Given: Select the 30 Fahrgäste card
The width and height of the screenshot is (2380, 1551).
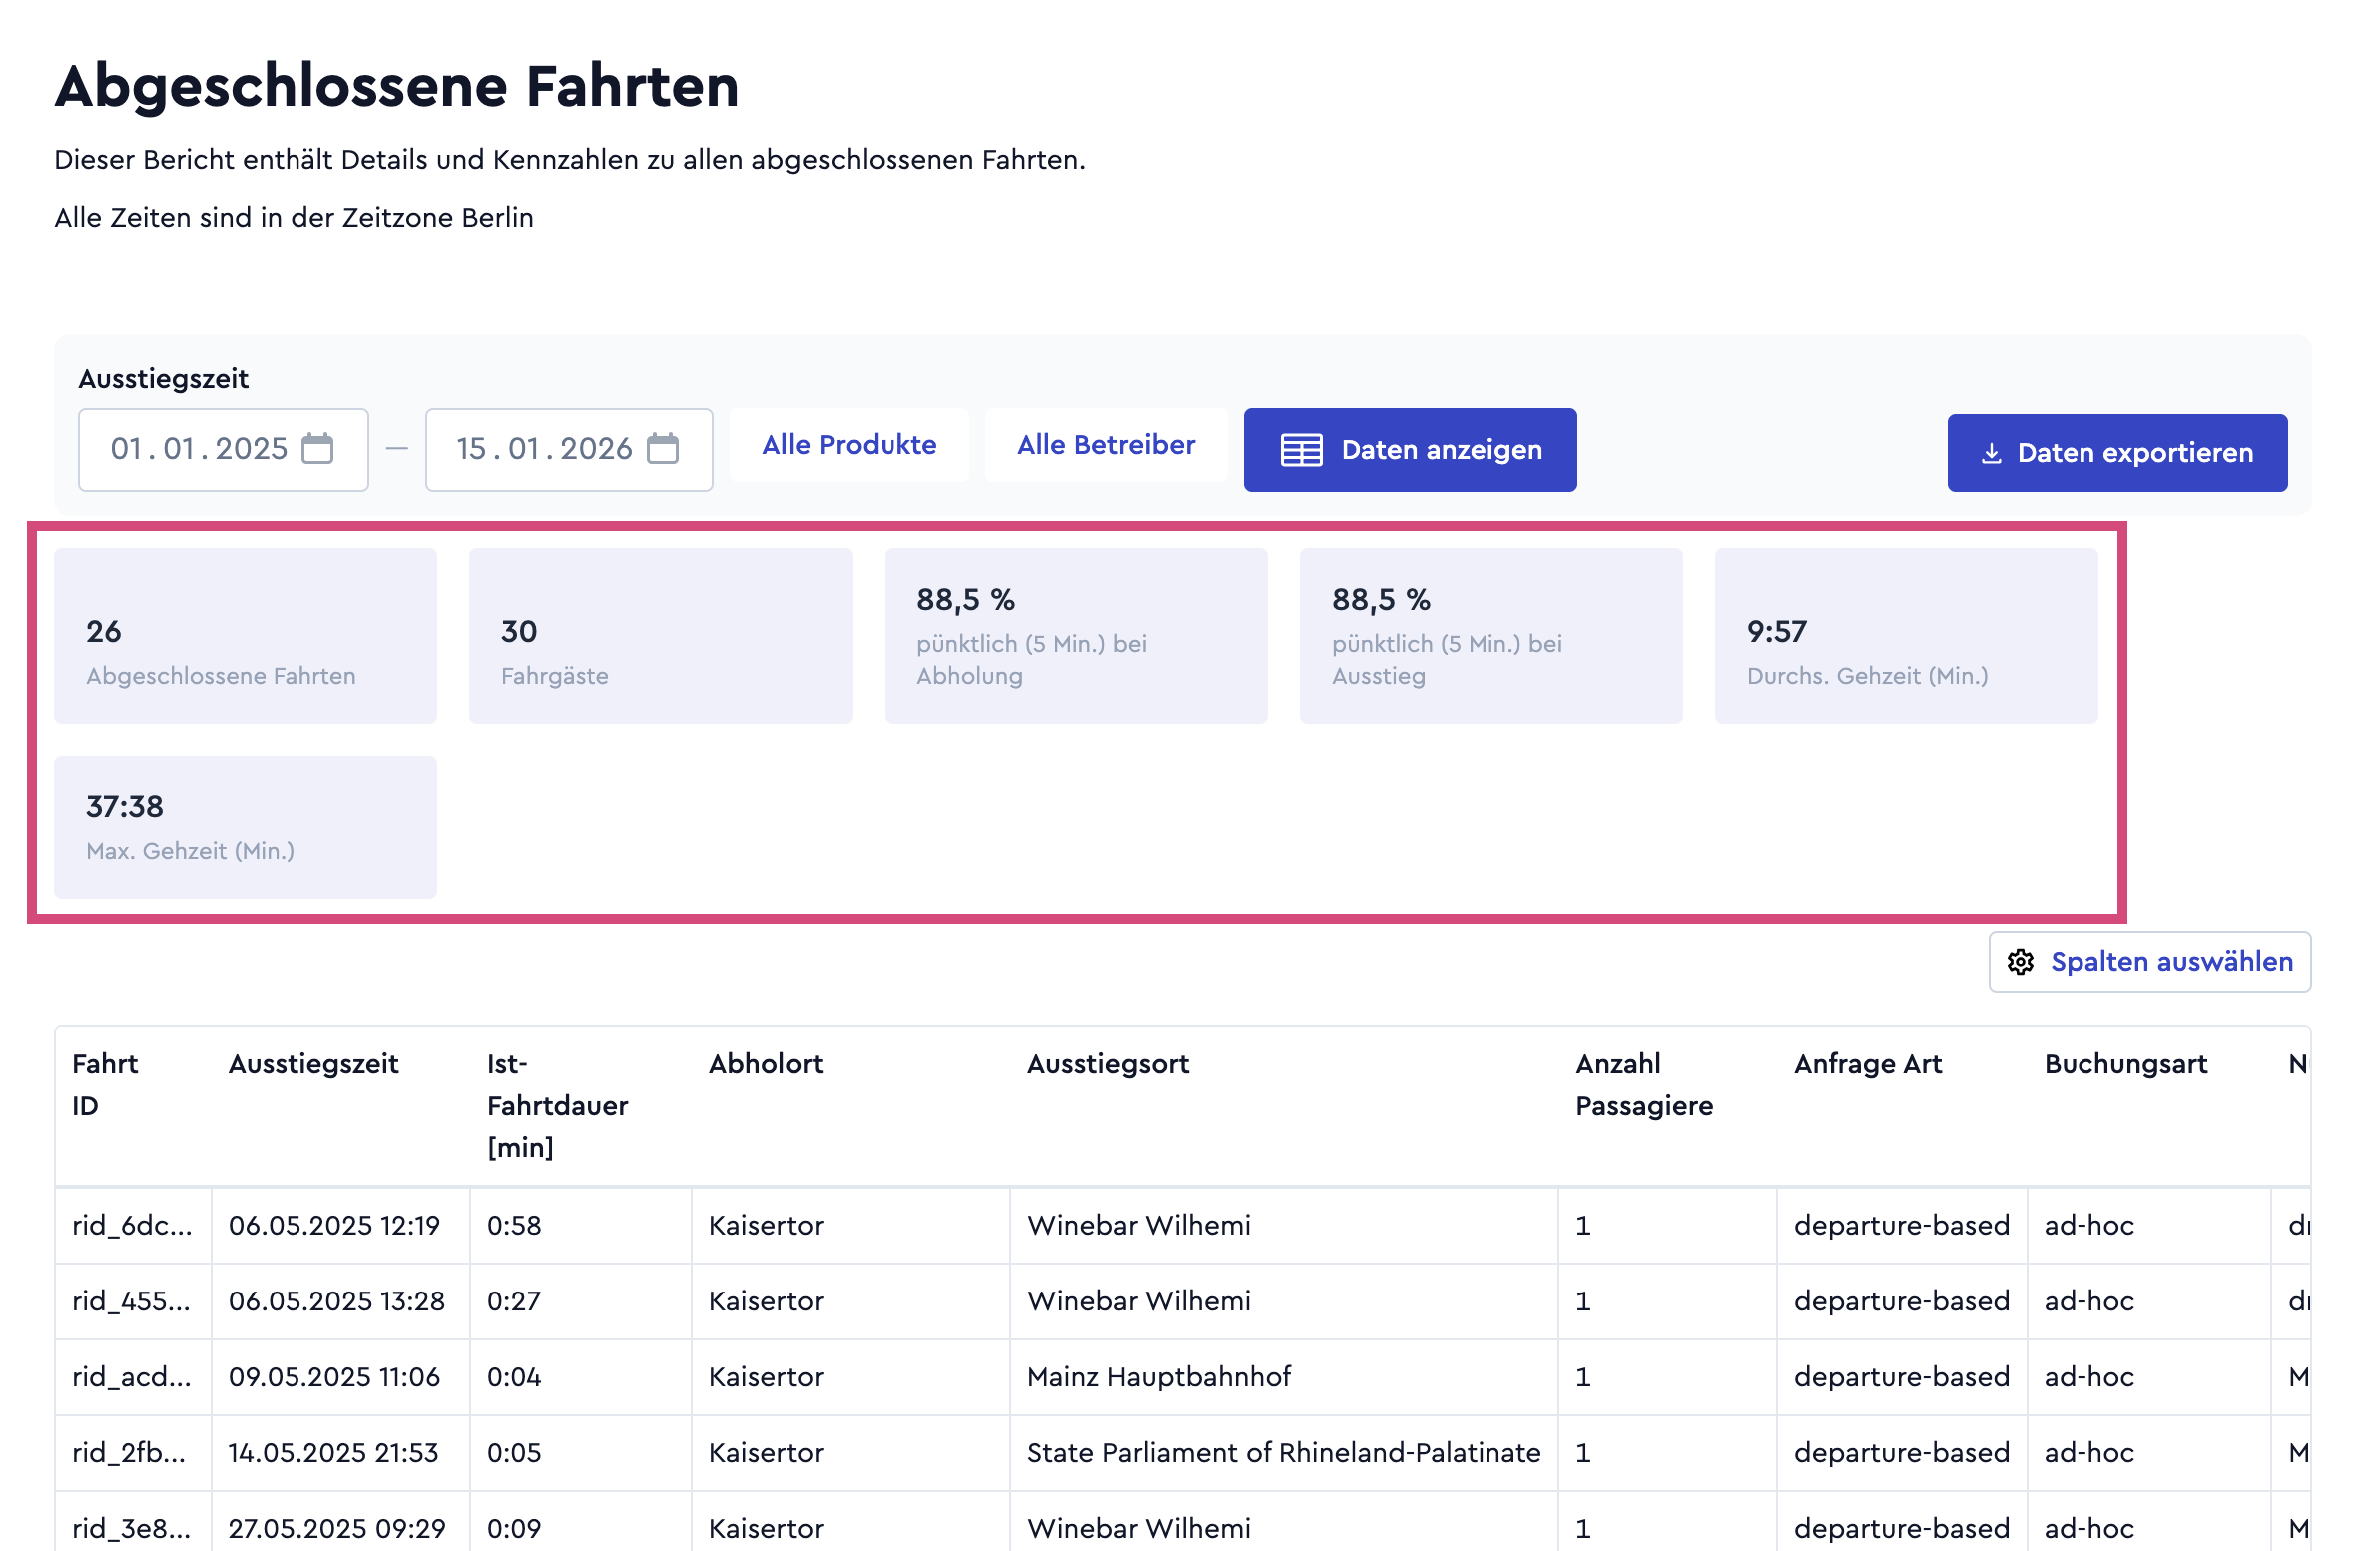Looking at the screenshot, I should click(x=660, y=636).
